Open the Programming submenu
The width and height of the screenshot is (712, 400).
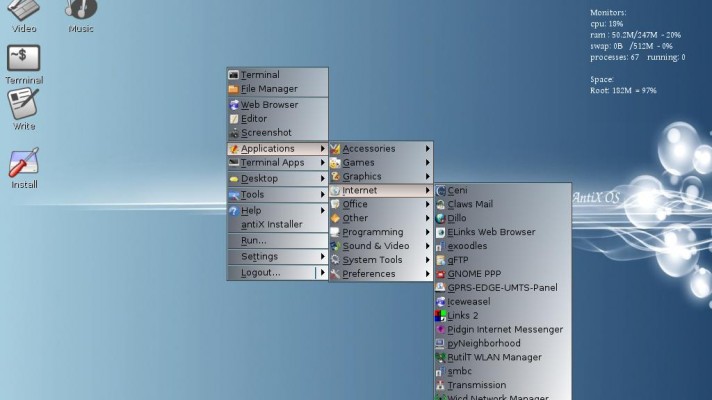coord(381,232)
